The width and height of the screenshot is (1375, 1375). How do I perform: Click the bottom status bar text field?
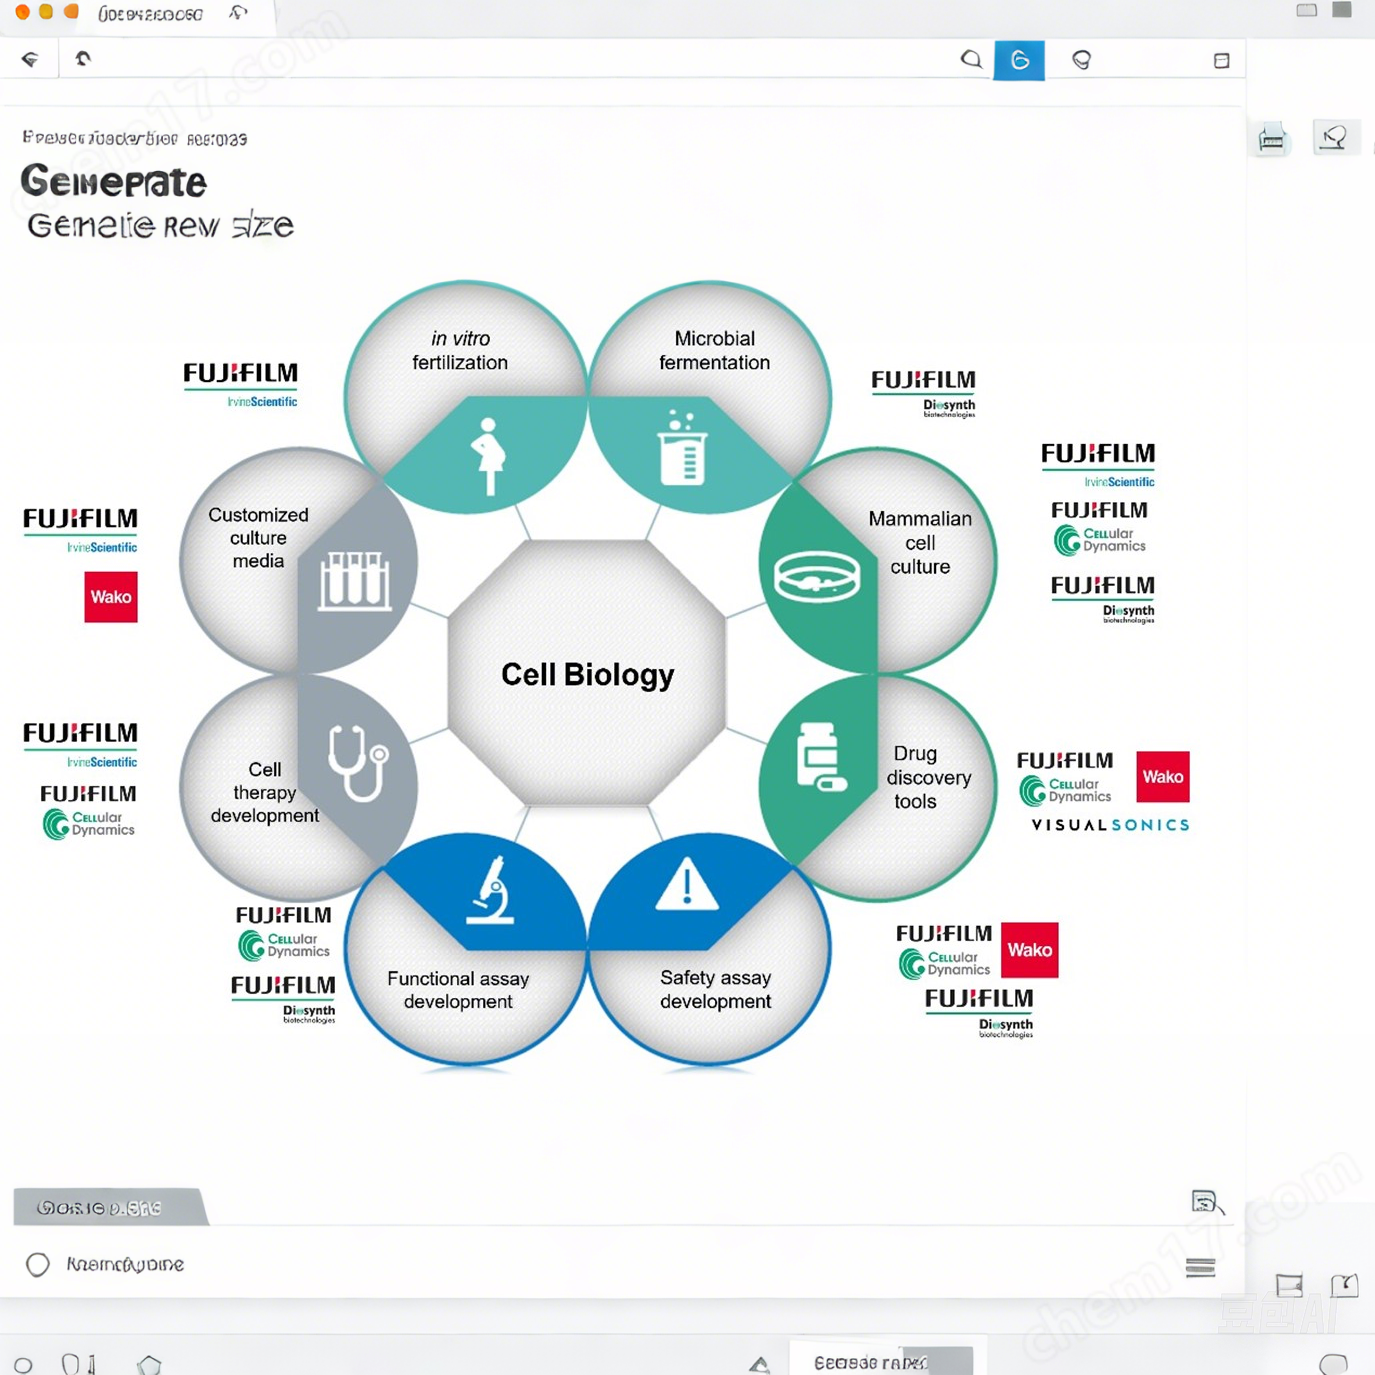pyautogui.click(x=881, y=1362)
